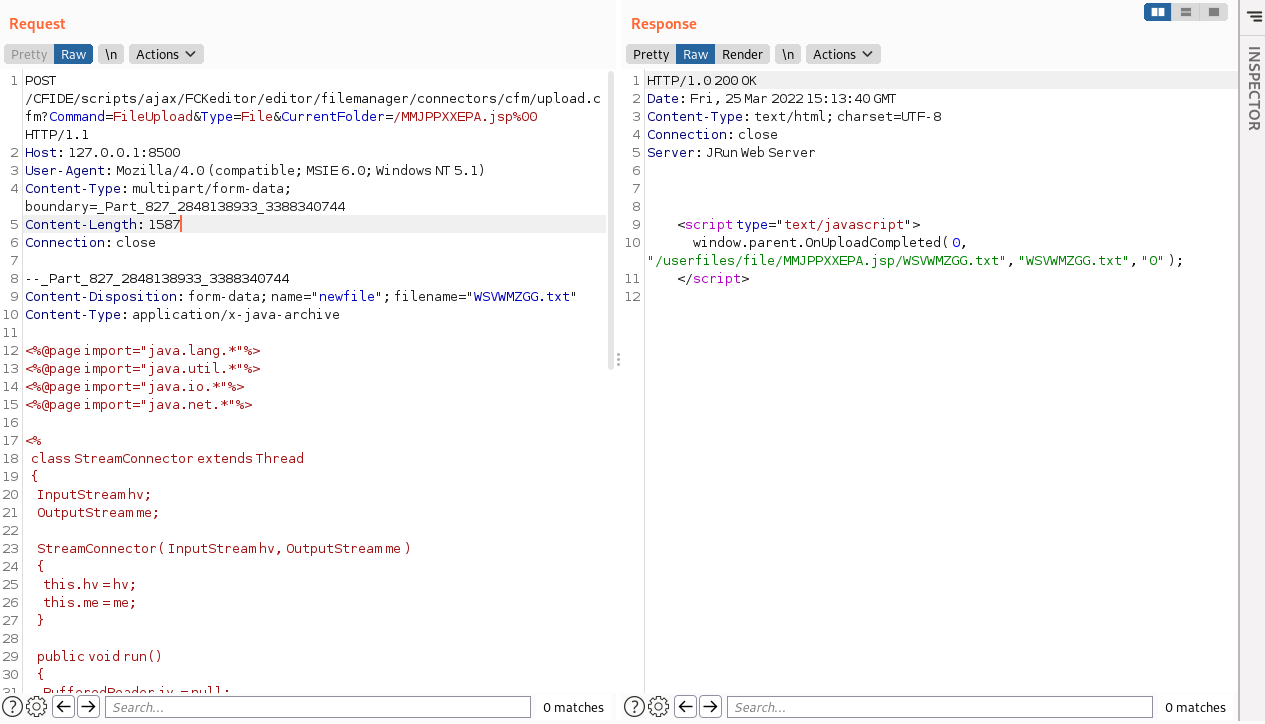Focus the Response search input field
Viewport: 1265px width, 724px height.
(x=940, y=707)
